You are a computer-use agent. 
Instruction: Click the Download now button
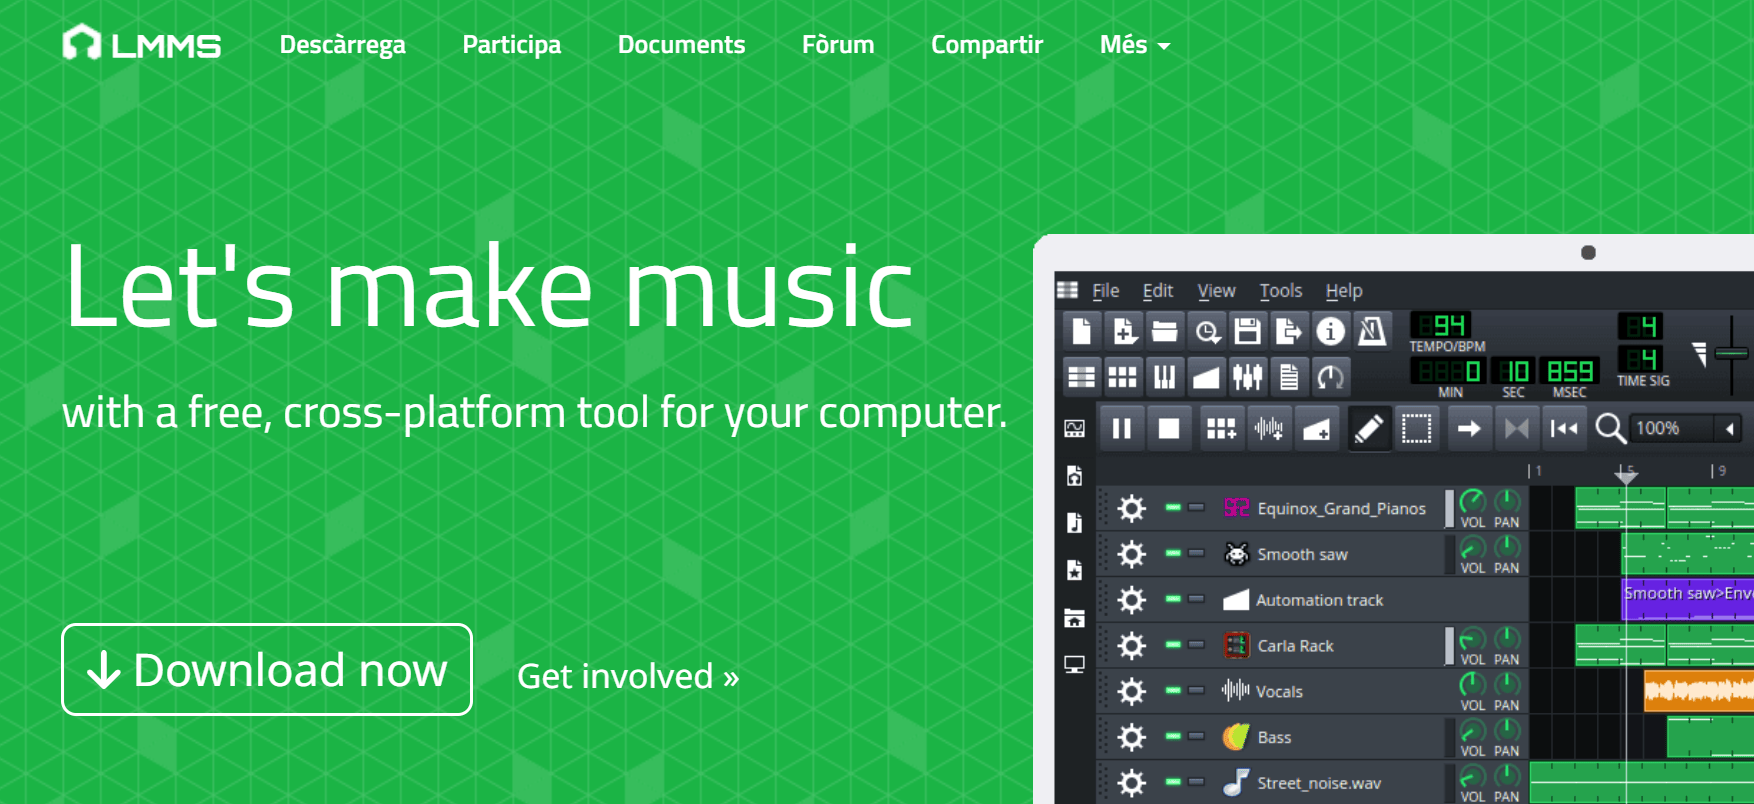click(x=267, y=670)
